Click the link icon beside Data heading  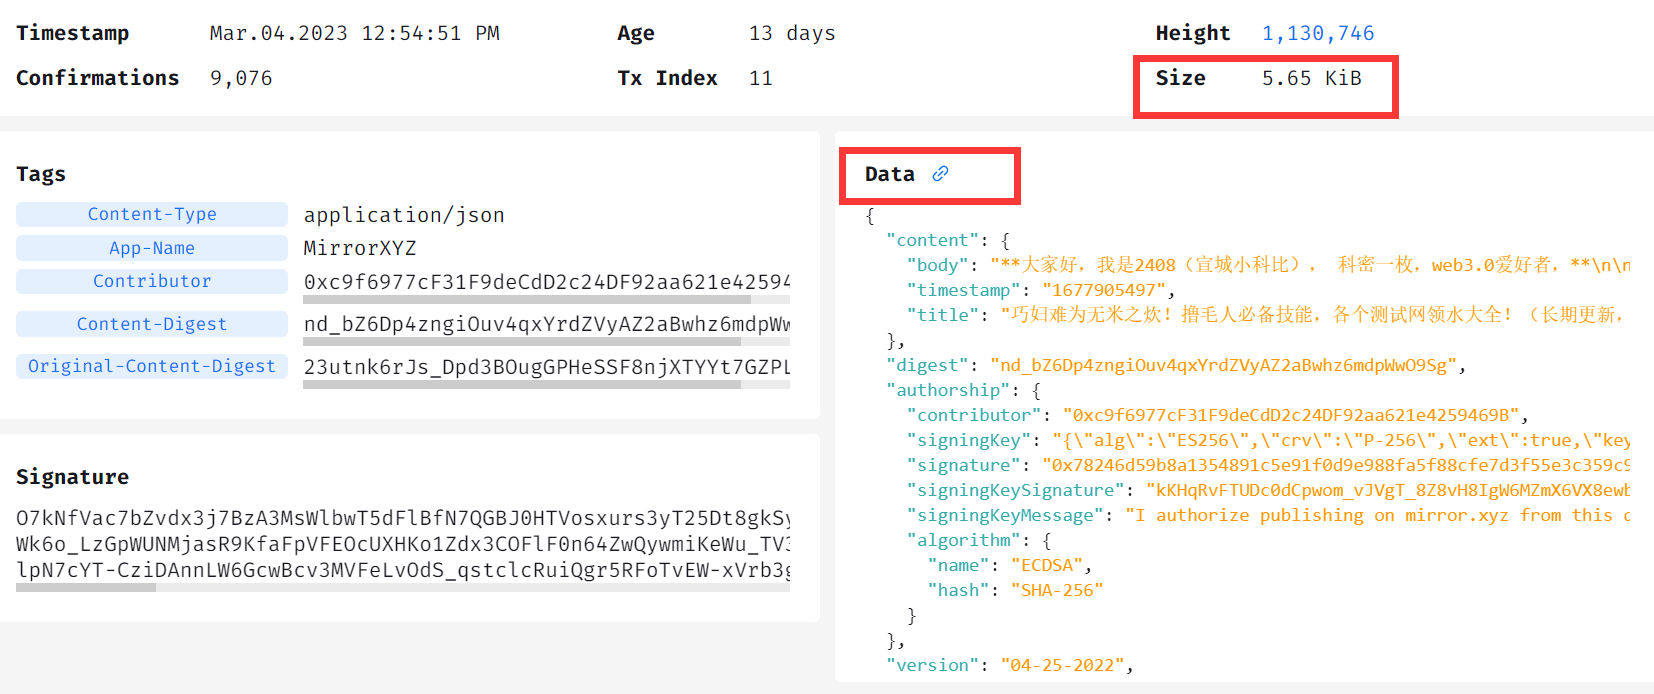pyautogui.click(x=940, y=174)
